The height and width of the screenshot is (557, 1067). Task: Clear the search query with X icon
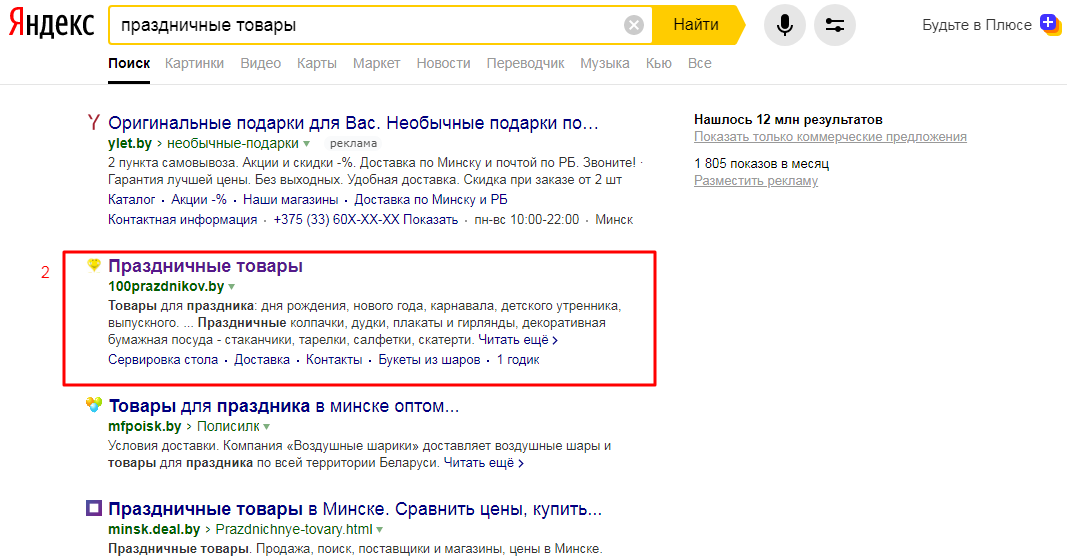coord(634,25)
